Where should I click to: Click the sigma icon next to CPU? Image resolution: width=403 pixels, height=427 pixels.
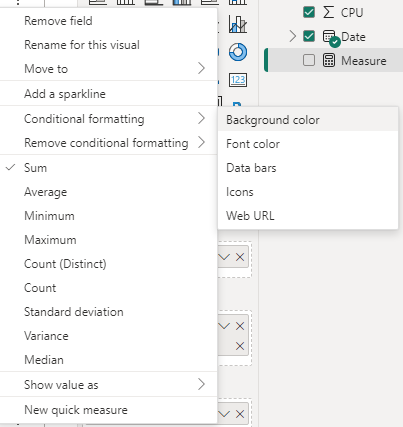(x=329, y=13)
